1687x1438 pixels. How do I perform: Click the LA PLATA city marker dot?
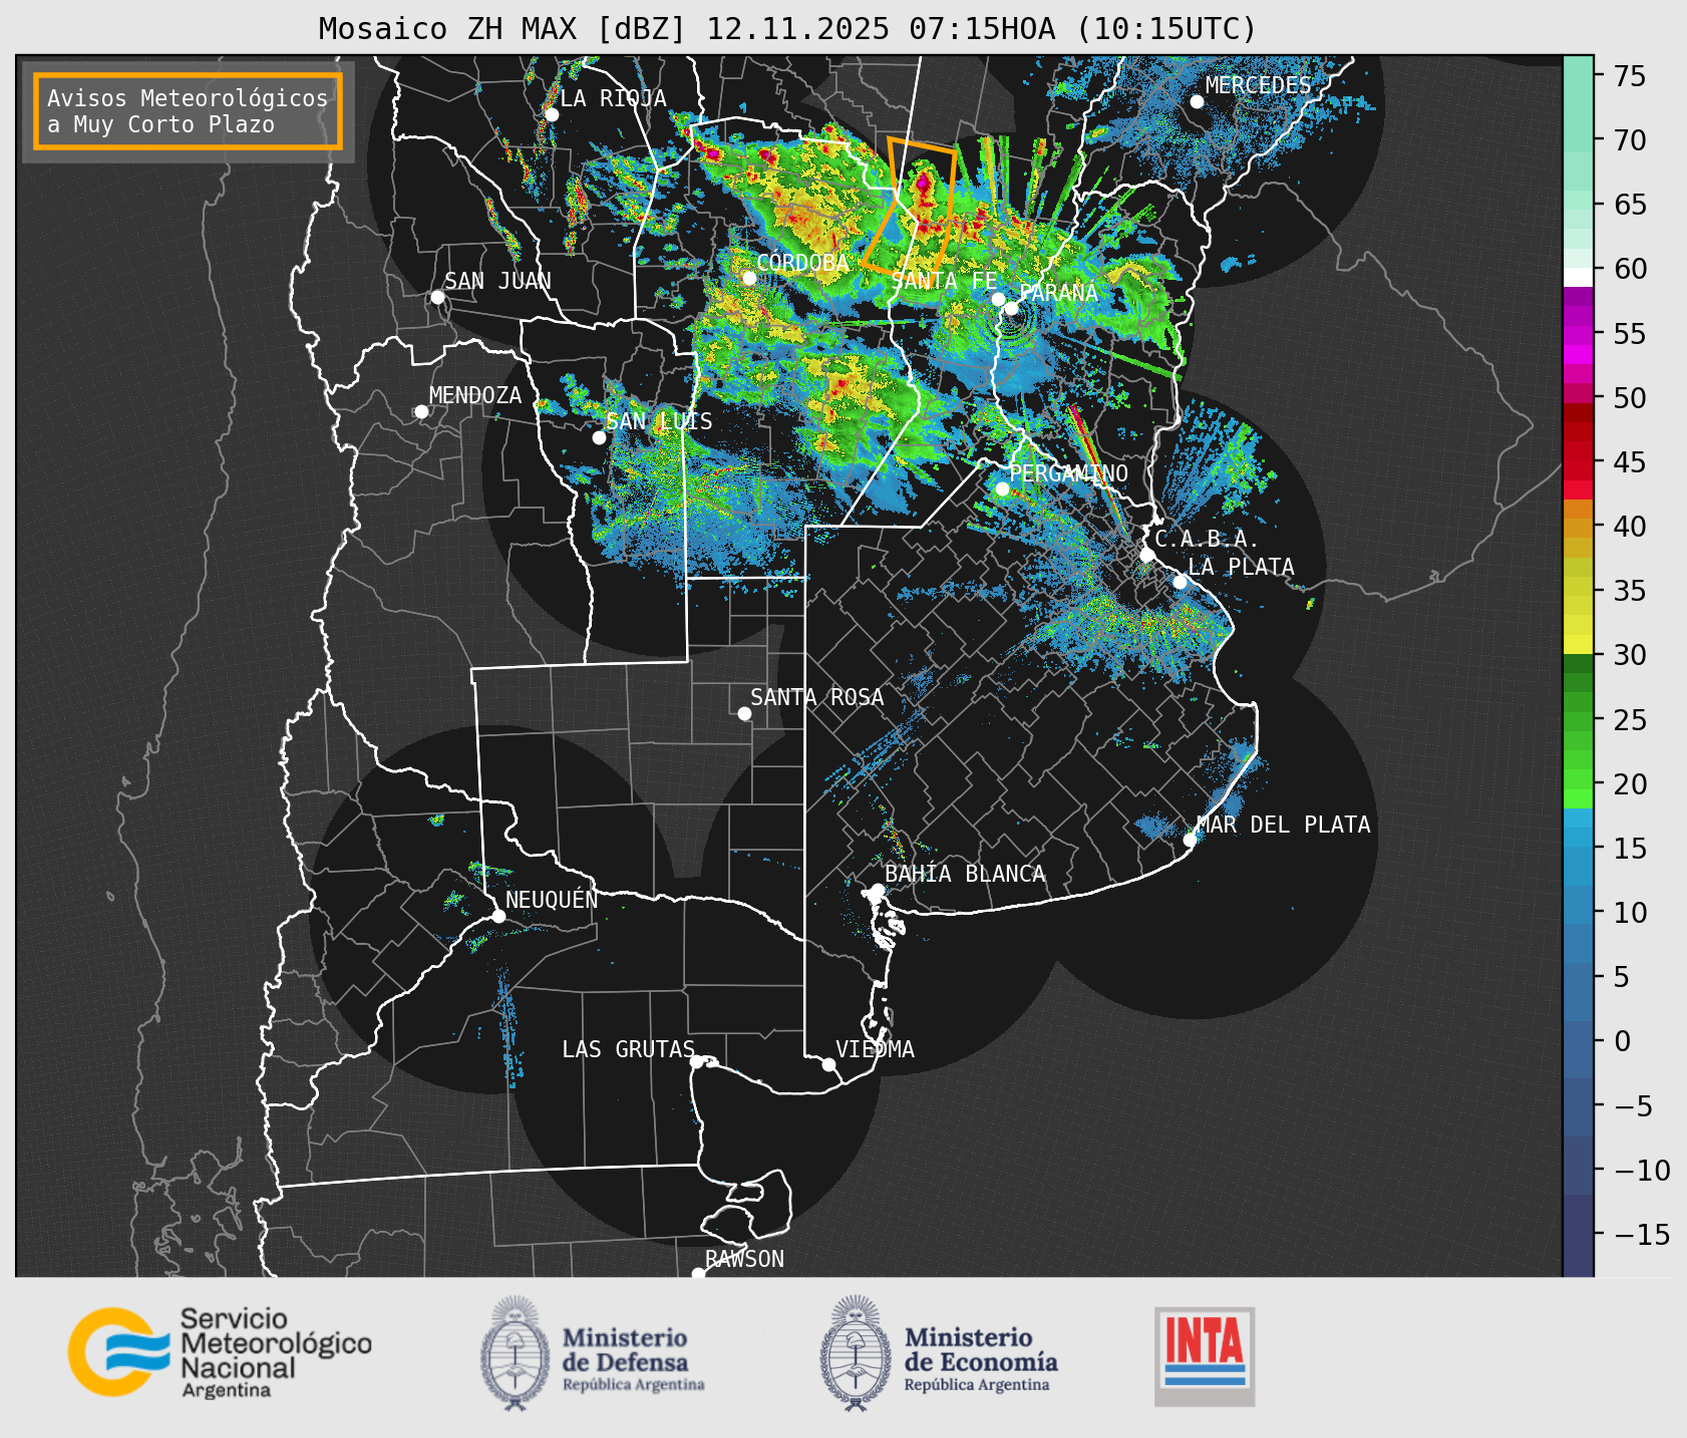(x=1180, y=582)
